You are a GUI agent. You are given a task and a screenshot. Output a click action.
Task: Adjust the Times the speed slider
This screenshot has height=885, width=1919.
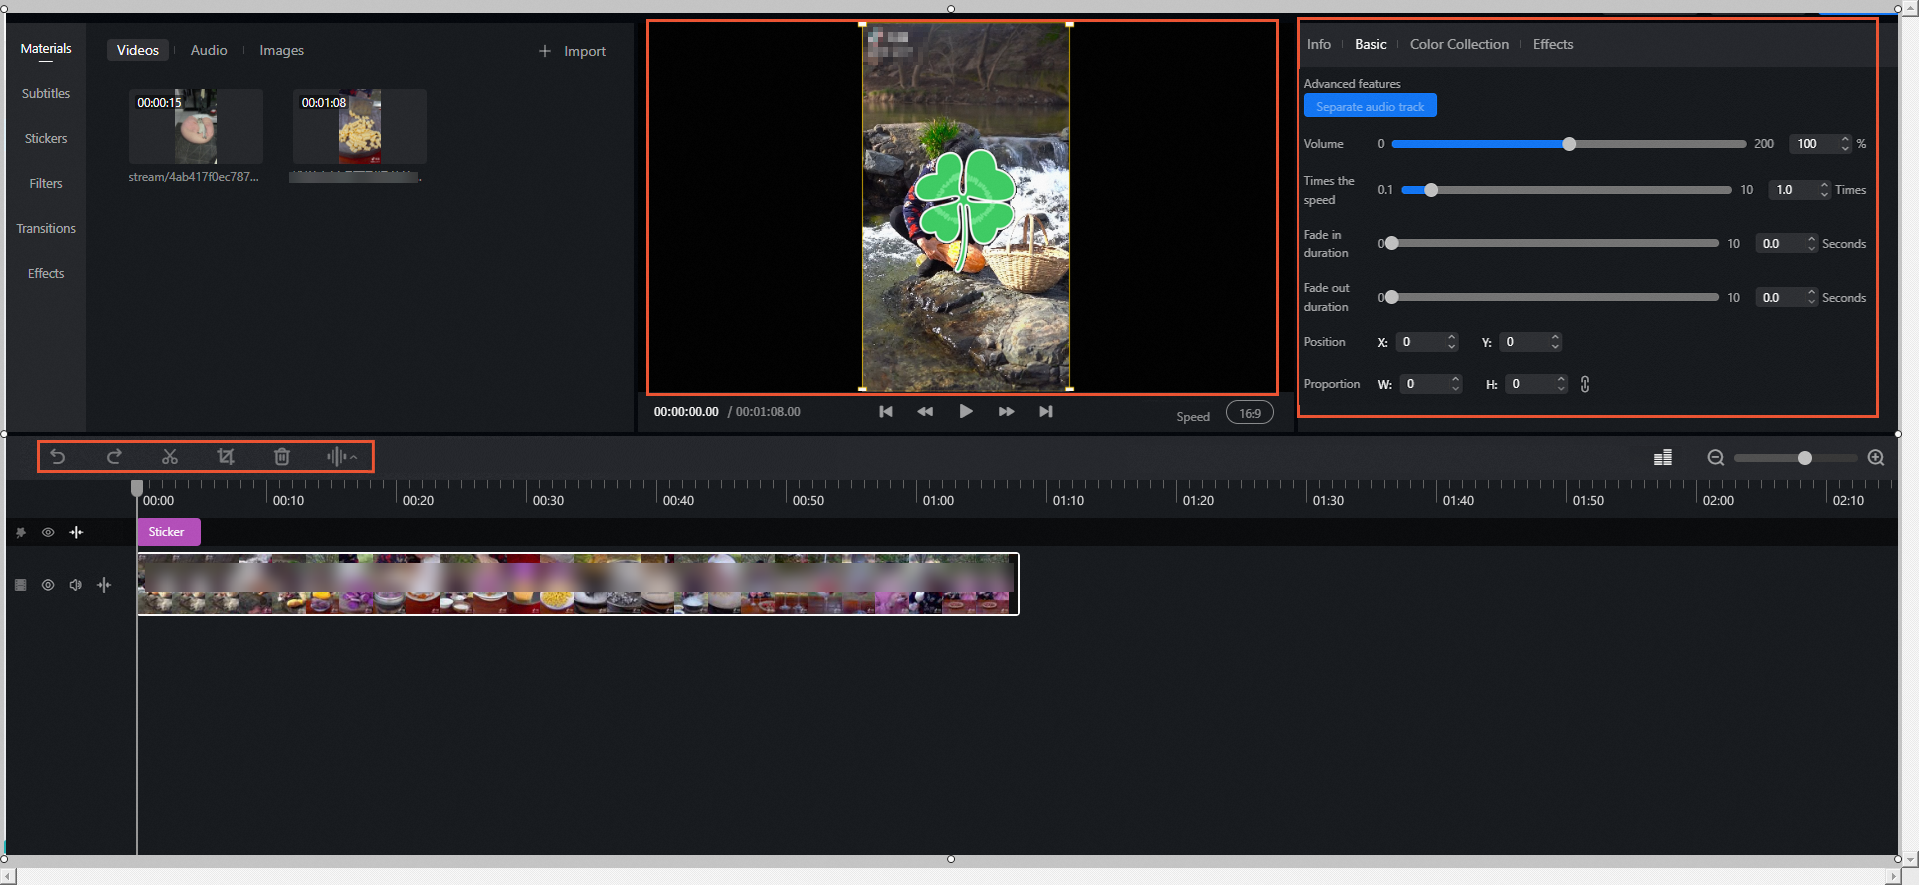point(1566,190)
